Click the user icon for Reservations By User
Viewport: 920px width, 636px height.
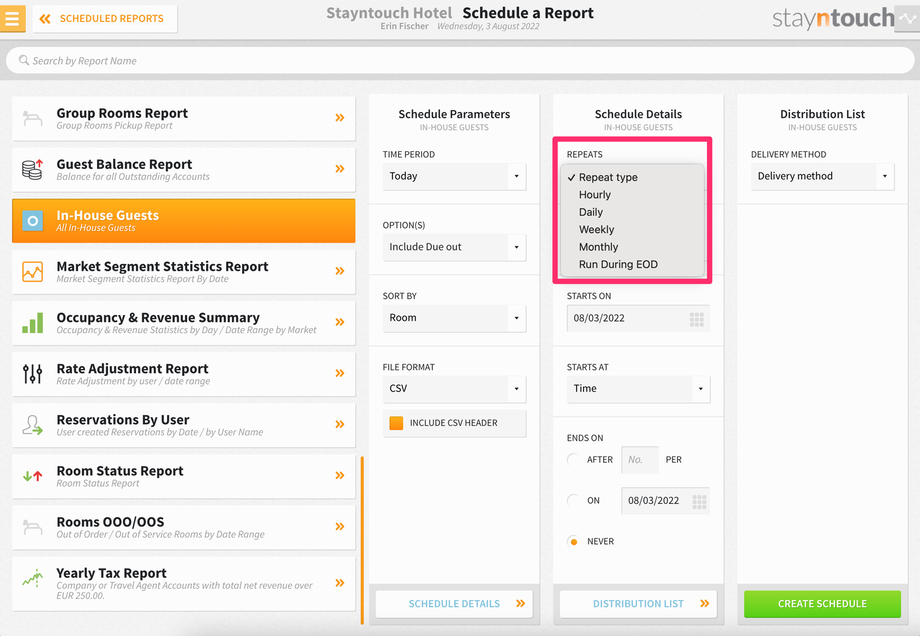point(32,425)
